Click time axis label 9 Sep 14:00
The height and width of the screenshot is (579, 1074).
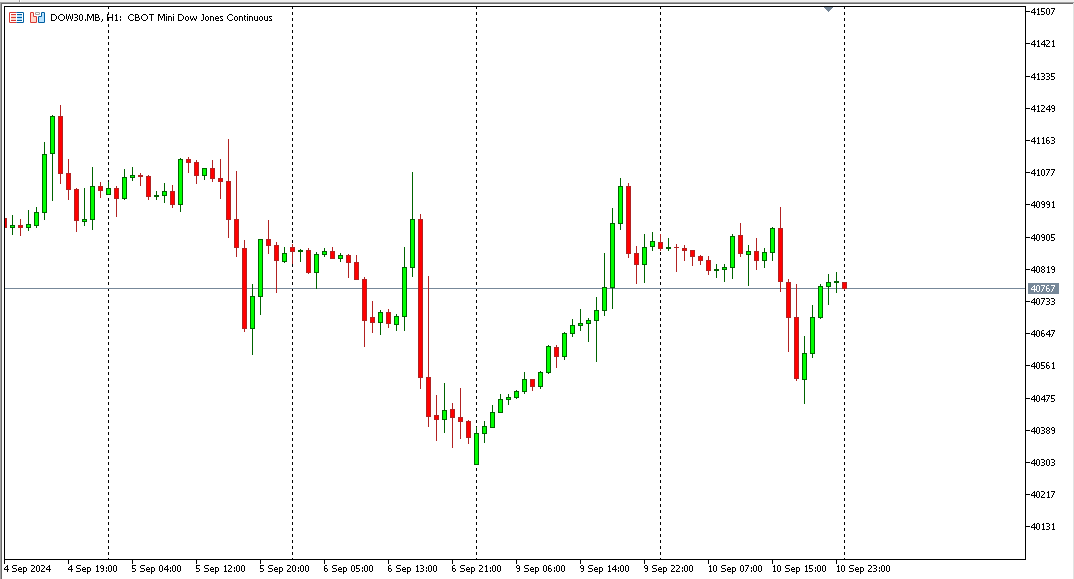coord(604,569)
